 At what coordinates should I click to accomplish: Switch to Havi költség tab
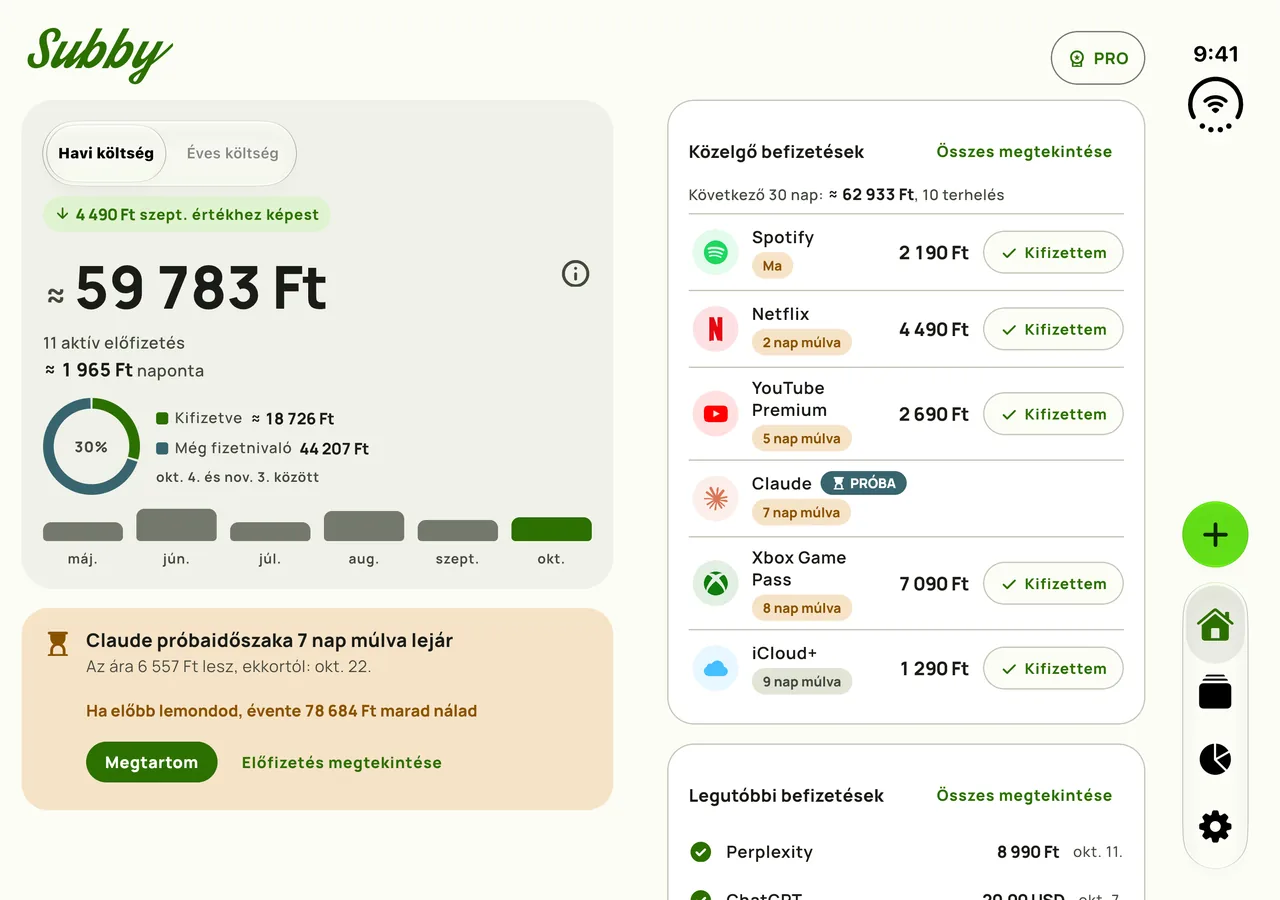point(106,154)
